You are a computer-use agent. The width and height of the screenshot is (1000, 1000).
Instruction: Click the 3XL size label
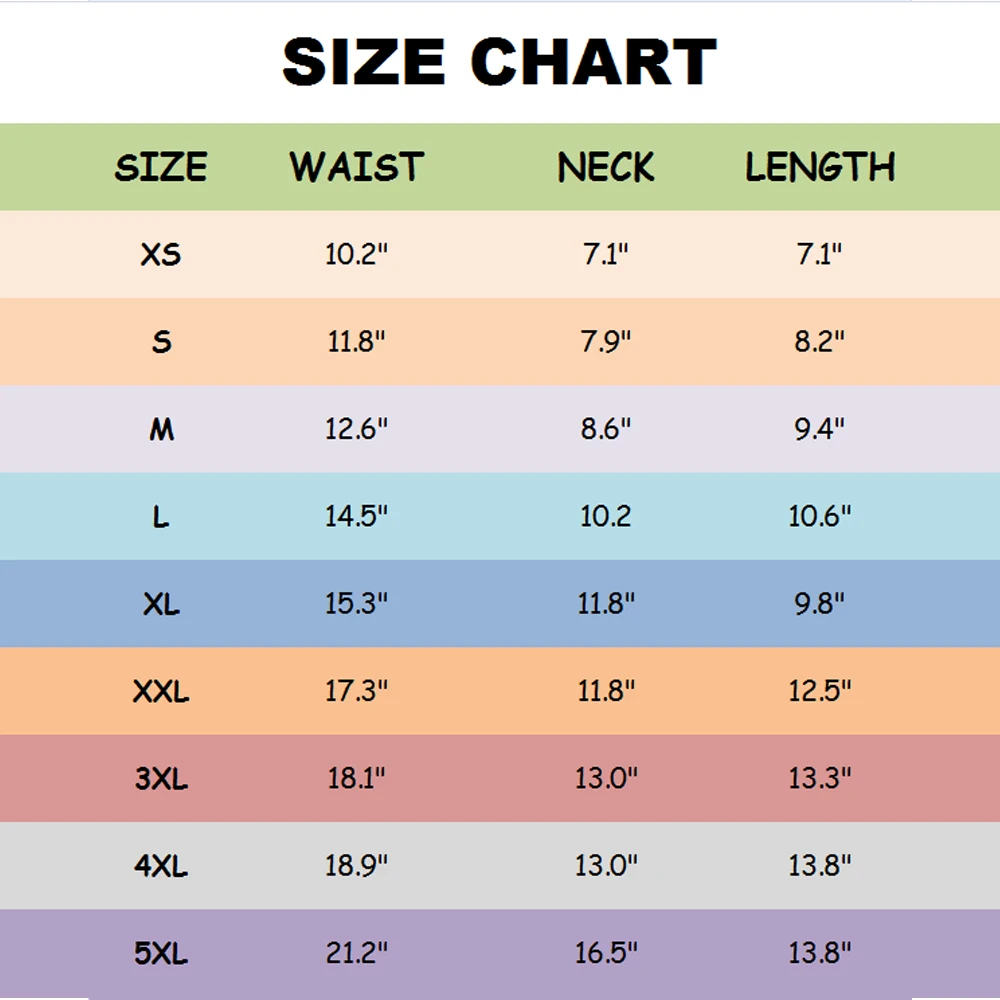click(161, 778)
